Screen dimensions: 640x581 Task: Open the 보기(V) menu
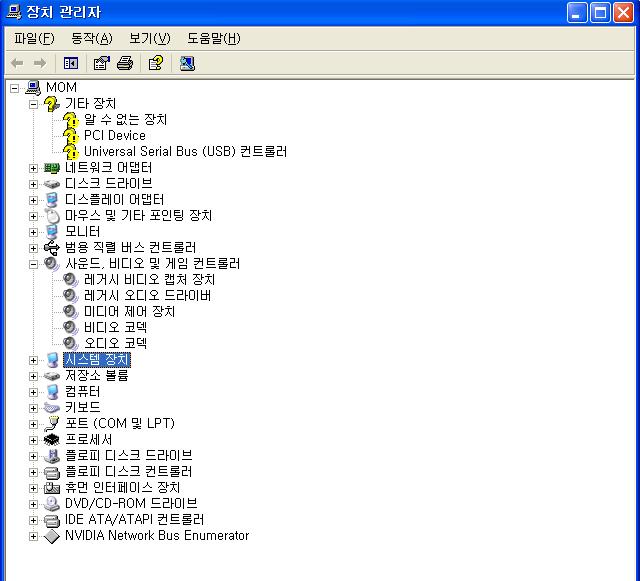point(149,38)
